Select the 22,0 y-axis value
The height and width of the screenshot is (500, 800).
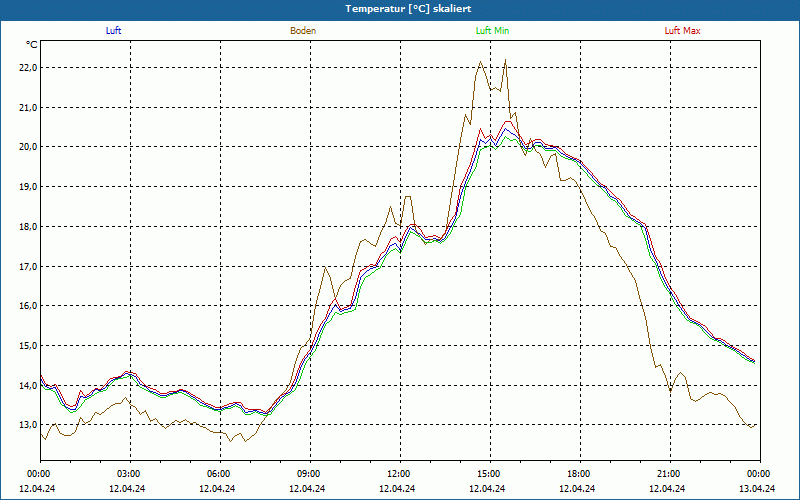[x=28, y=68]
